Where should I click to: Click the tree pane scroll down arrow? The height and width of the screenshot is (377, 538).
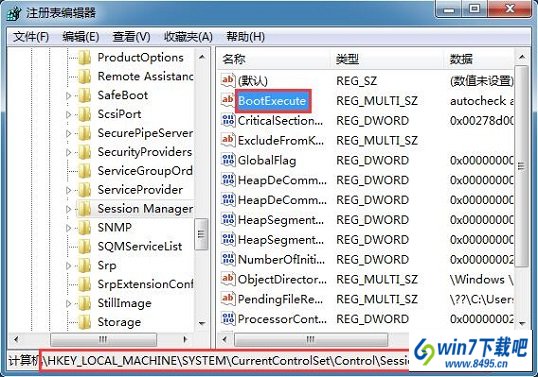pyautogui.click(x=202, y=323)
